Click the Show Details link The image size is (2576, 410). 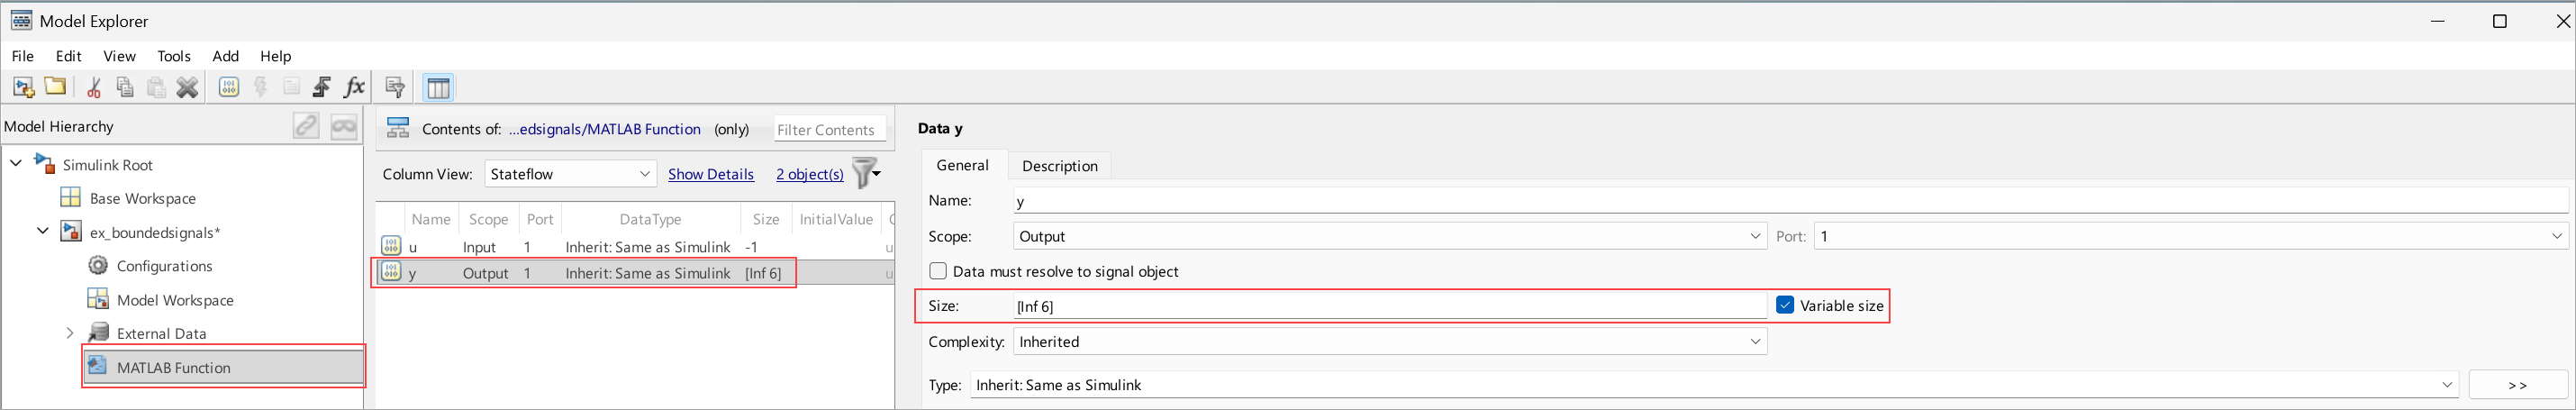click(710, 174)
